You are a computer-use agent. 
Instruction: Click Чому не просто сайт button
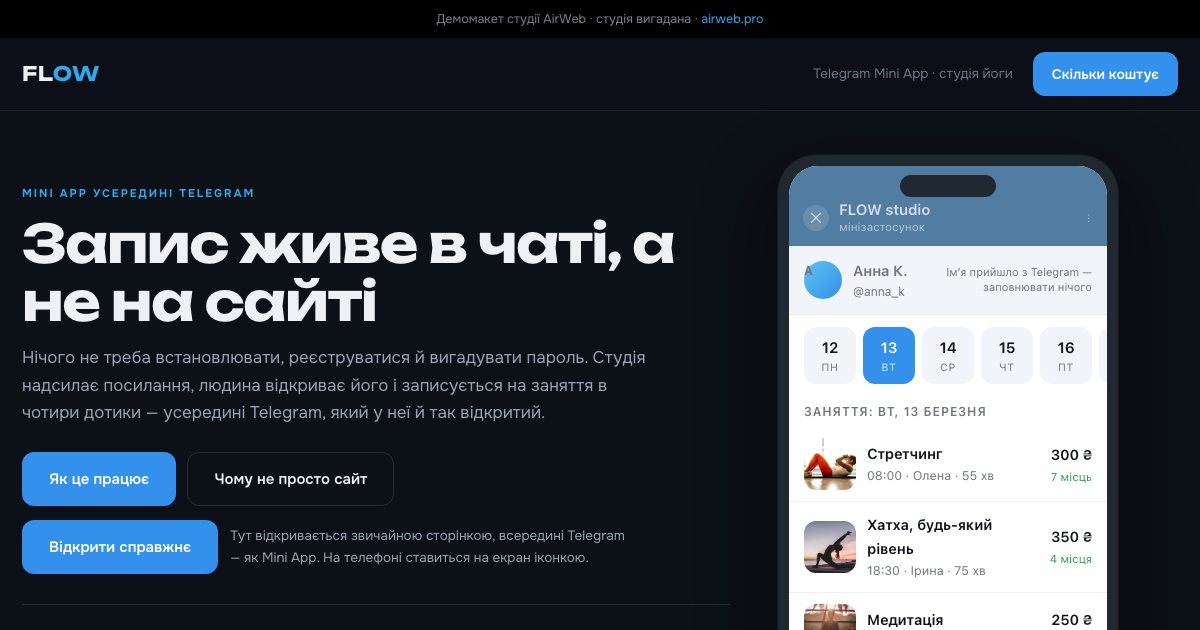coord(291,479)
